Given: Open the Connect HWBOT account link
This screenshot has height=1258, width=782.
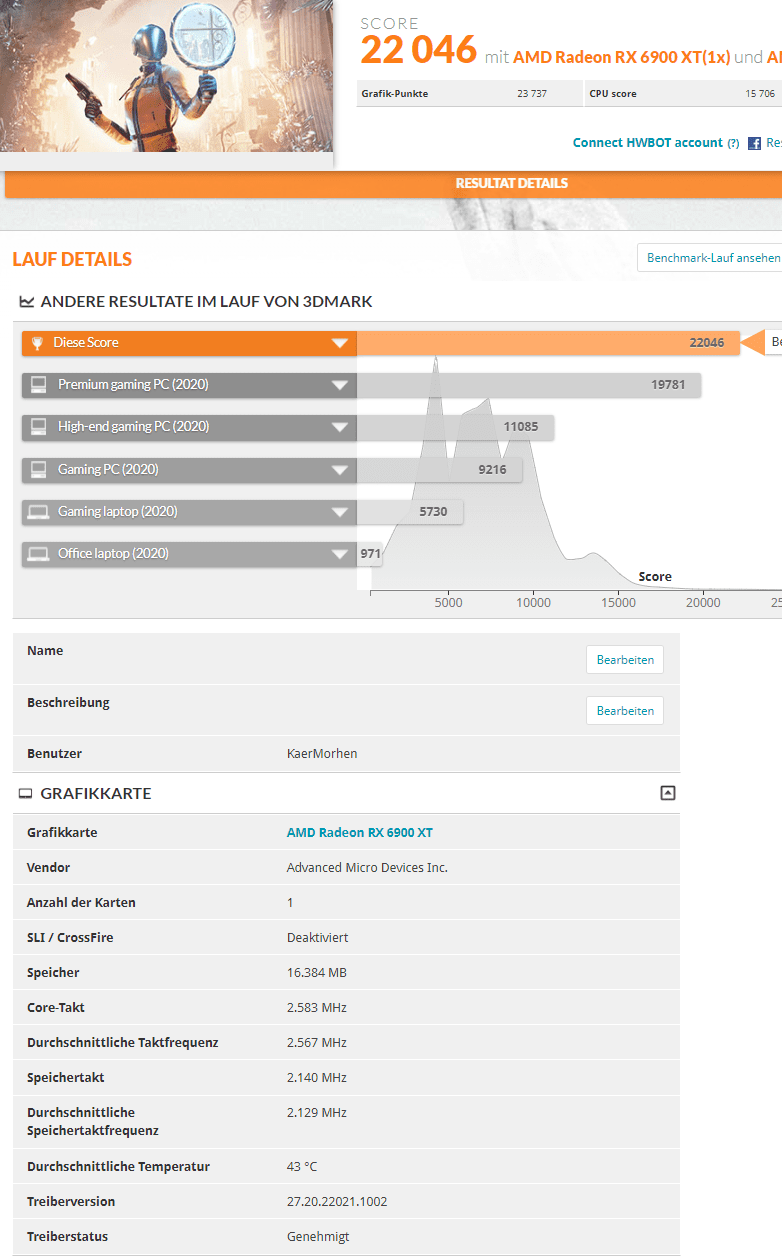Looking at the screenshot, I should click(647, 143).
